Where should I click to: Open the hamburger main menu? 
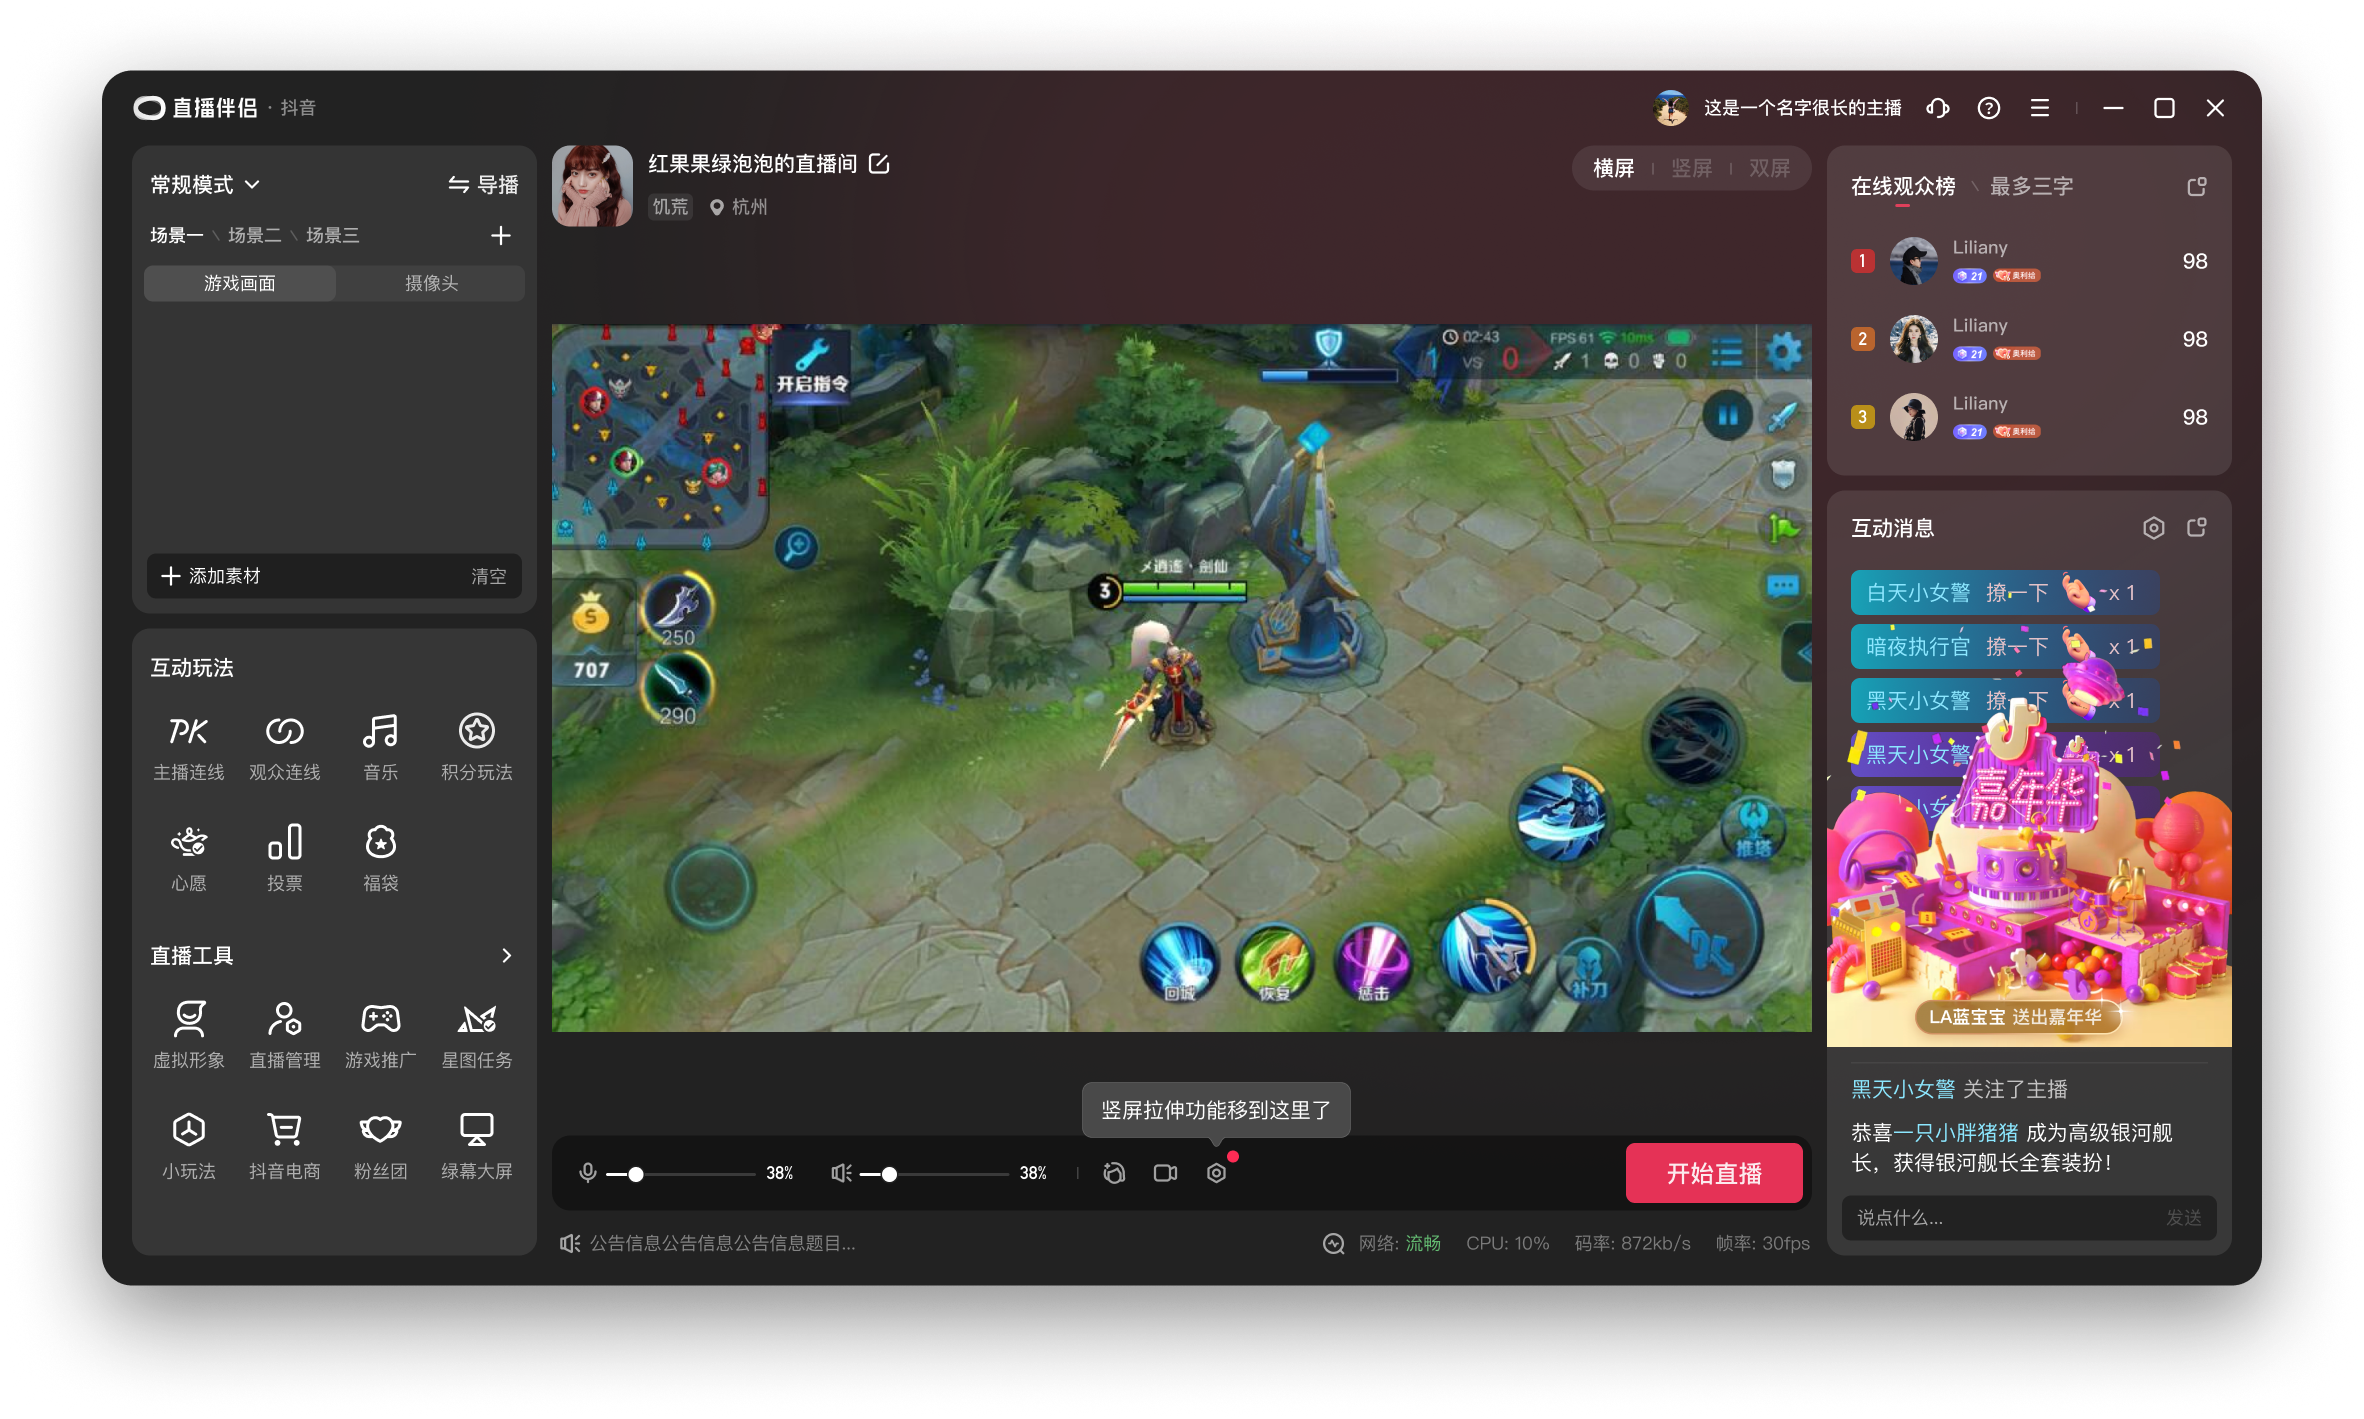2040,108
